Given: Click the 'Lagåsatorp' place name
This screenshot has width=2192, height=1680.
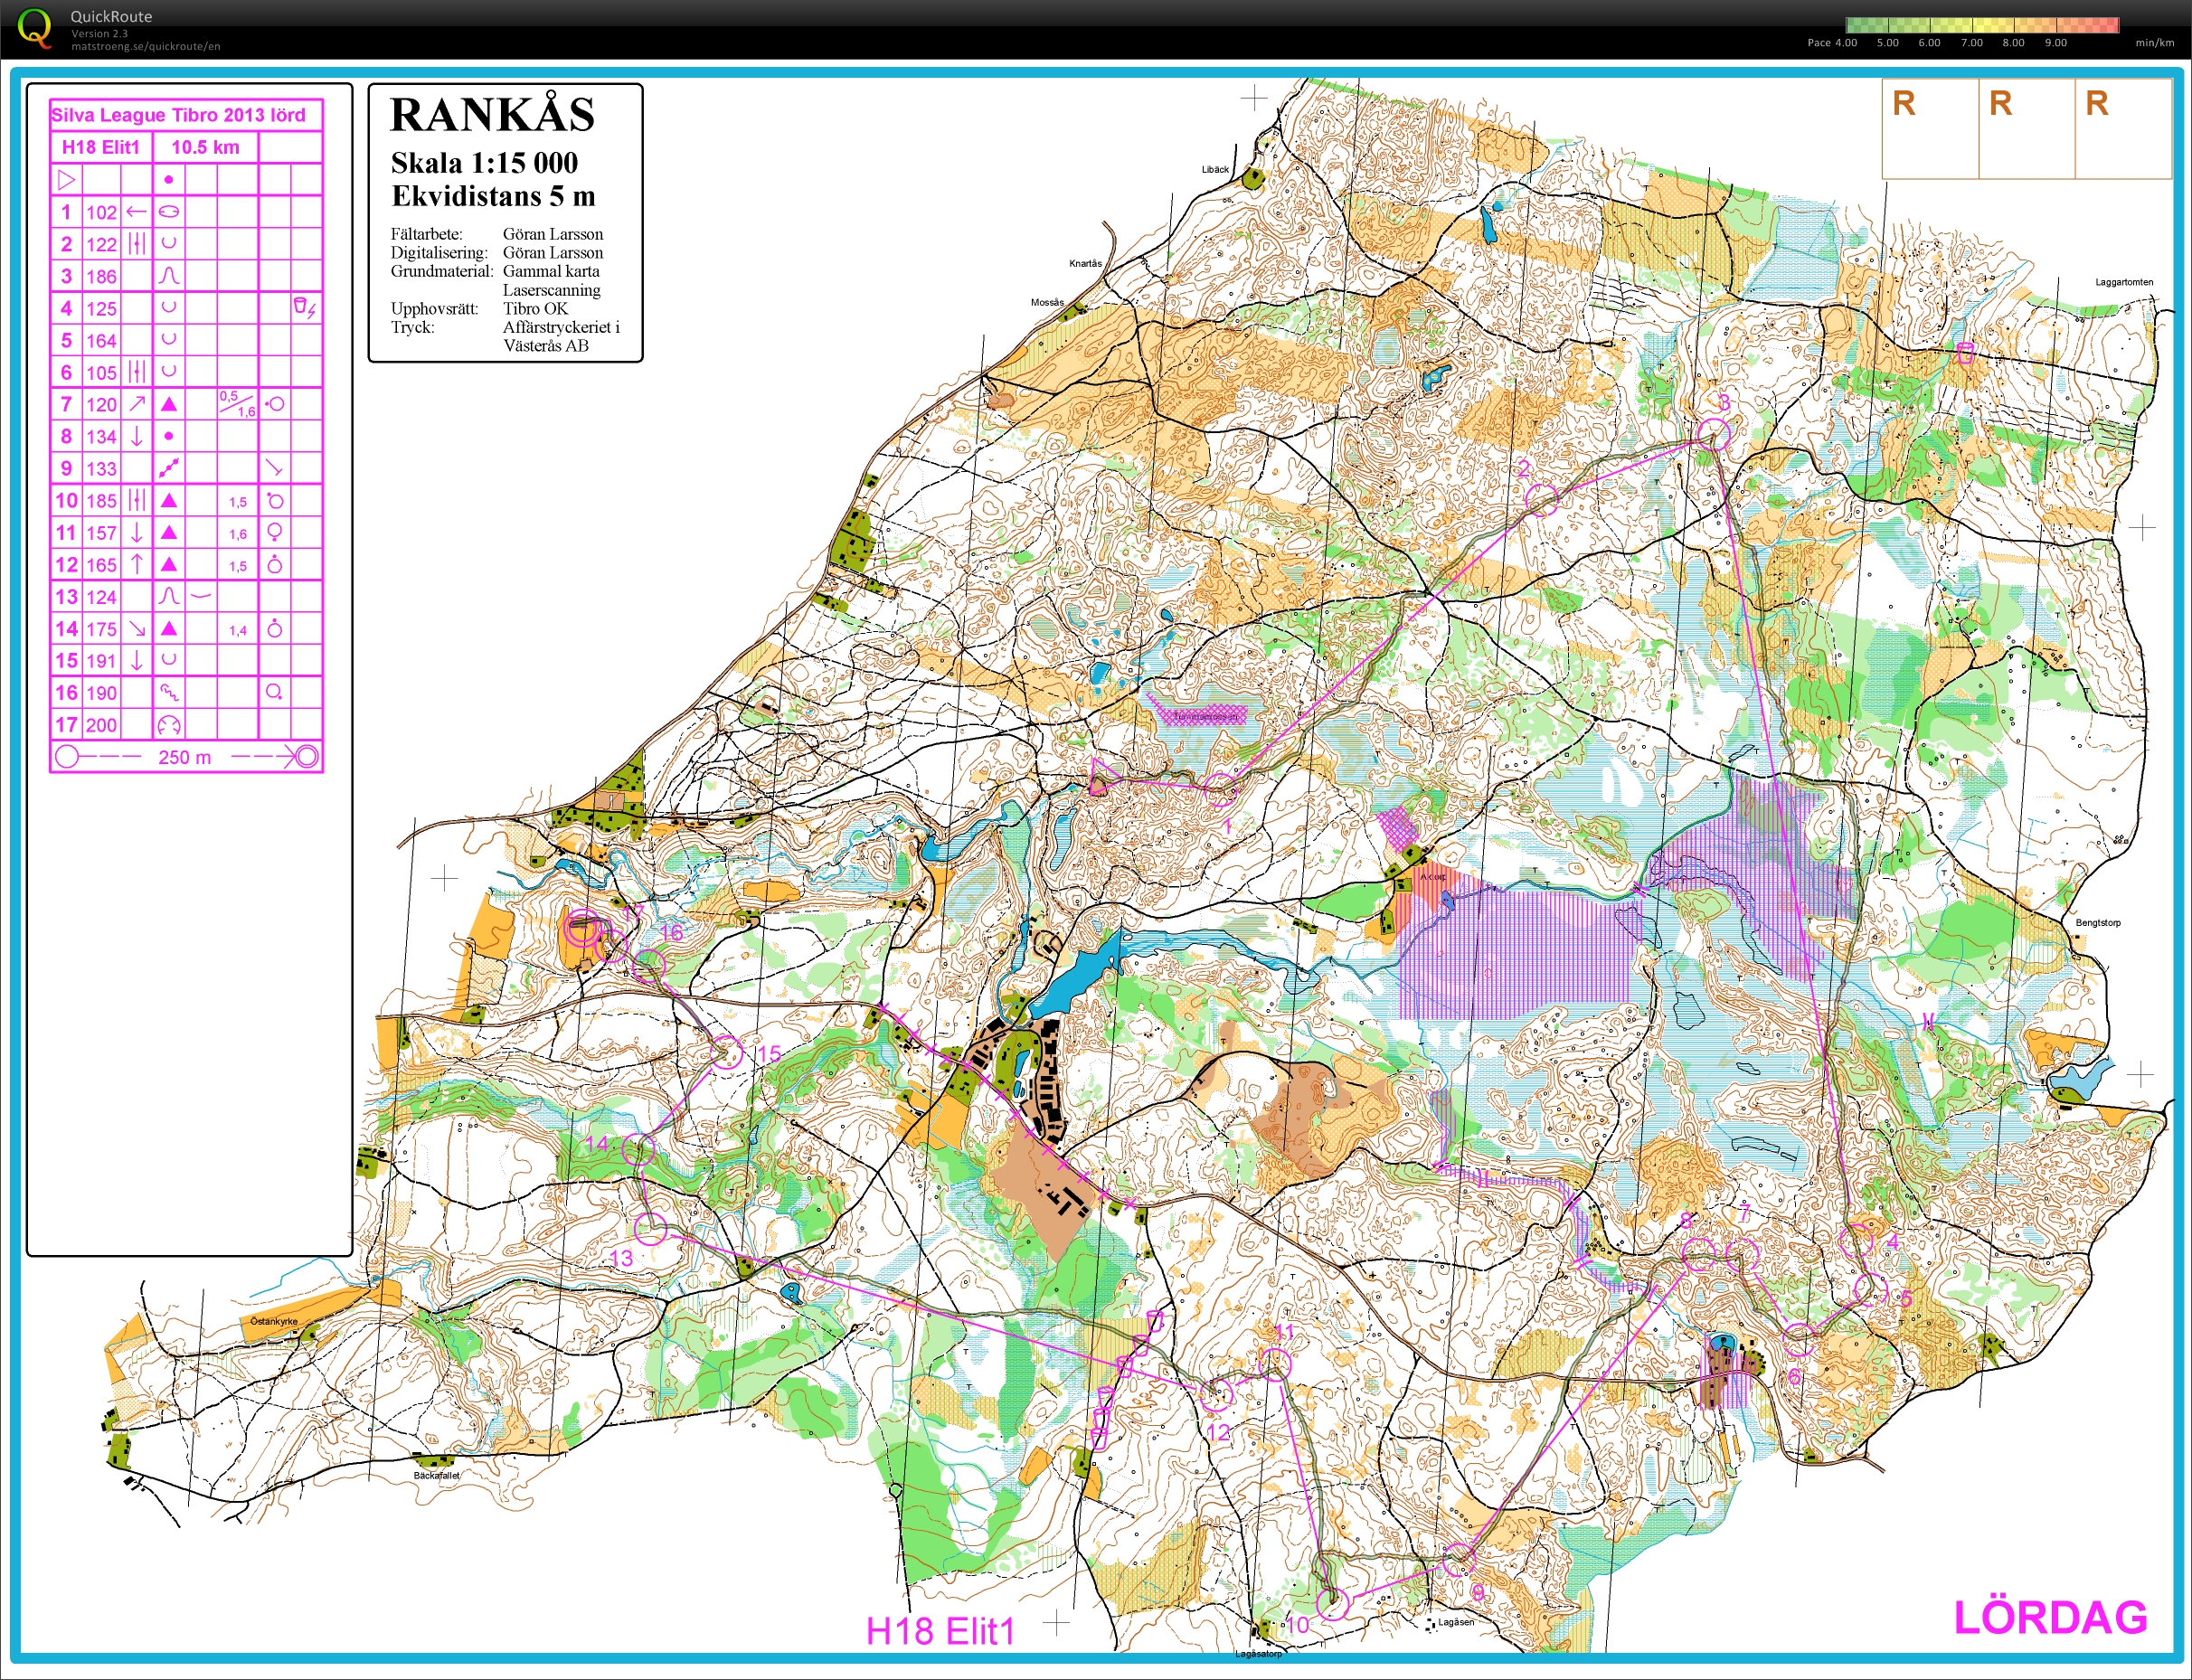Looking at the screenshot, I should pos(1258,1653).
